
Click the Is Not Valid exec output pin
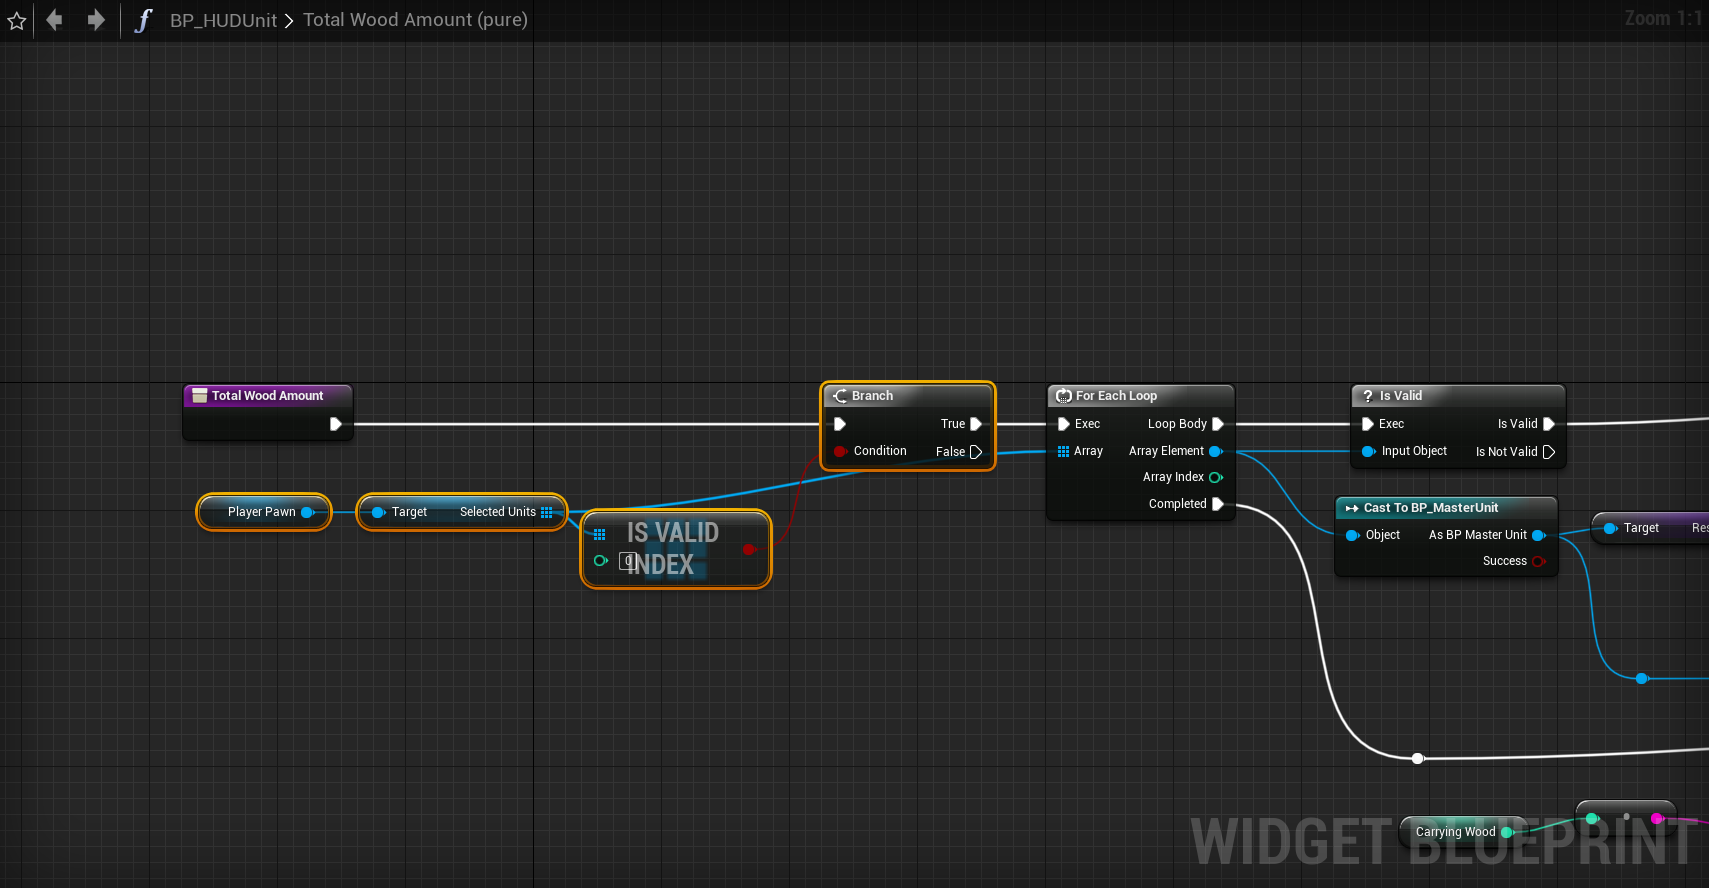point(1549,452)
